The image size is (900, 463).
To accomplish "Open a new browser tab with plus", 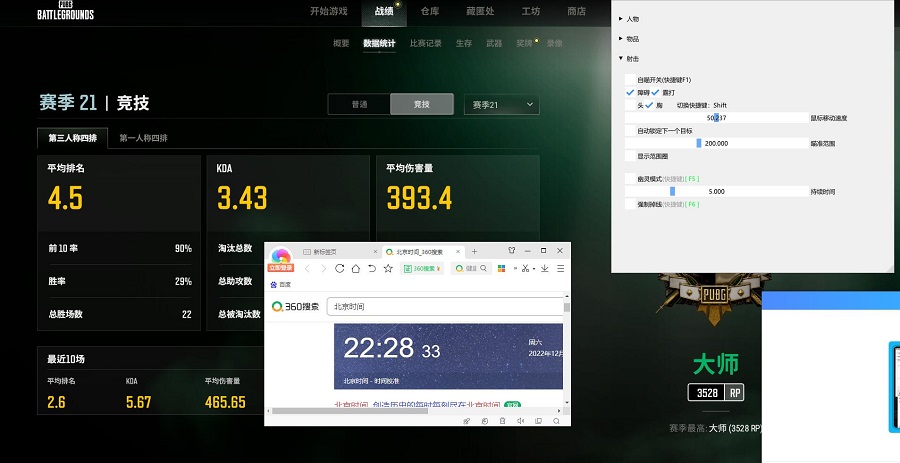I will (474, 251).
